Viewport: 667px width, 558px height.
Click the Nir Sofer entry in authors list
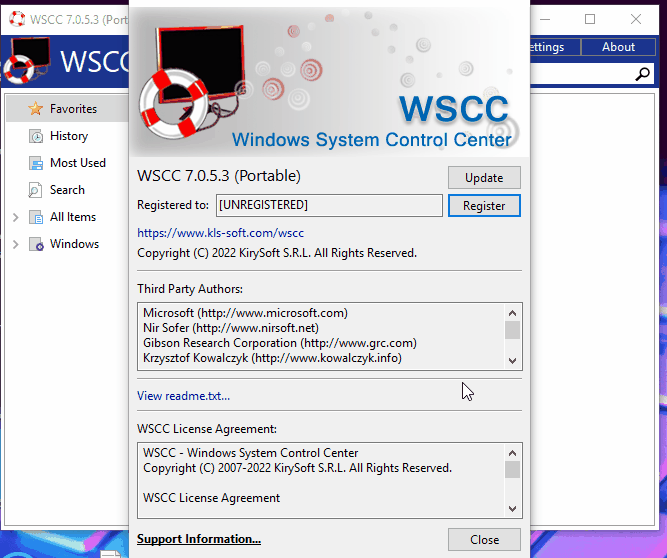[x=231, y=328]
